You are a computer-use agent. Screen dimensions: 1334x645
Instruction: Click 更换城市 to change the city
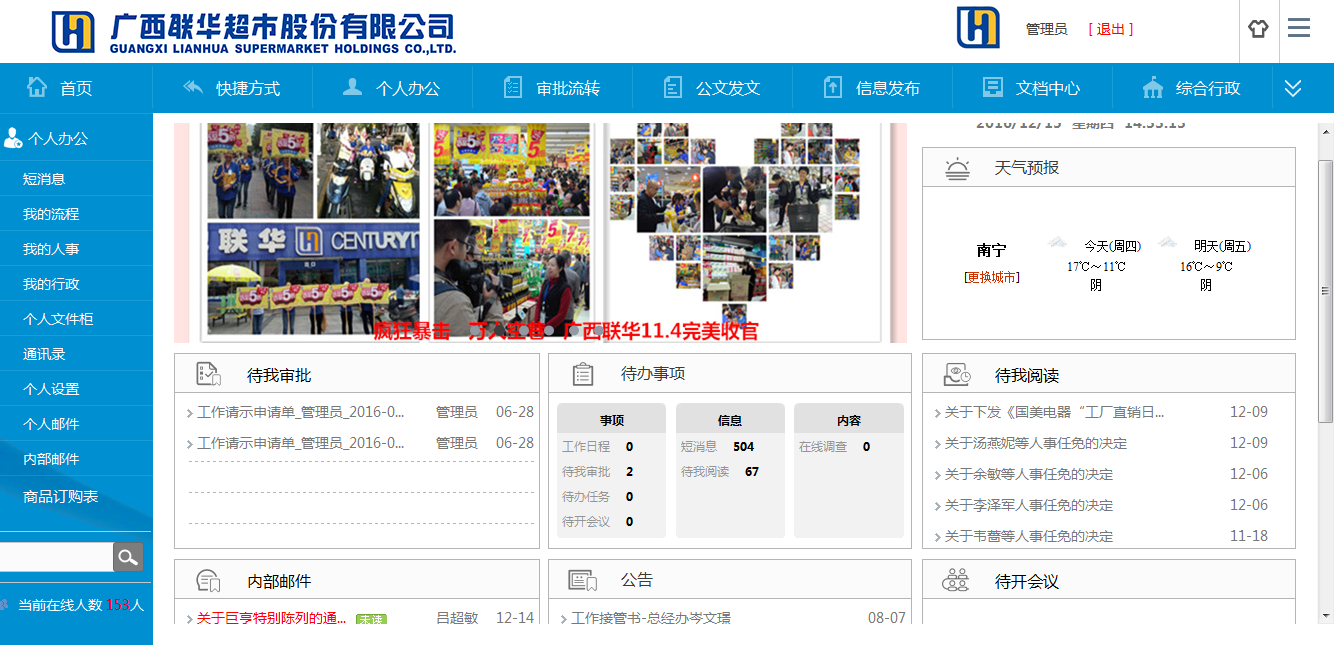[x=992, y=277]
